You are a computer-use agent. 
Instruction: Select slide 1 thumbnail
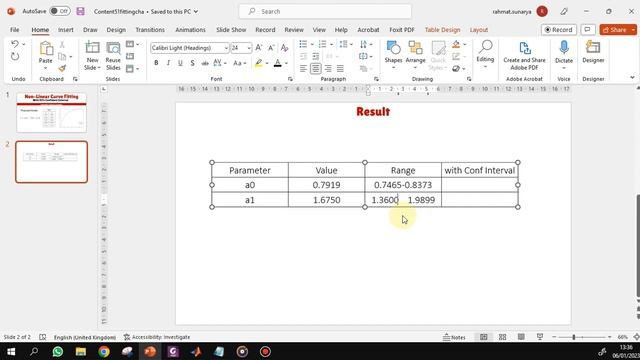point(51,112)
